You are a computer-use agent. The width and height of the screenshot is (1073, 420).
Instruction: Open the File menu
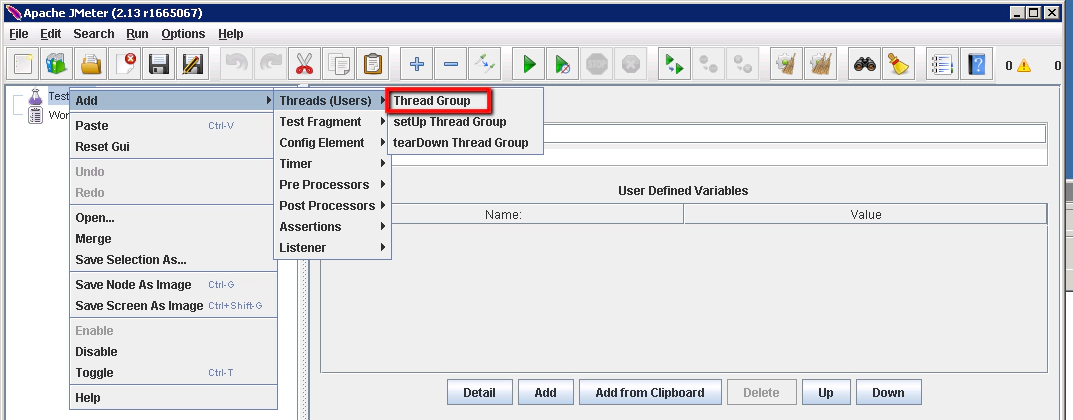click(18, 34)
